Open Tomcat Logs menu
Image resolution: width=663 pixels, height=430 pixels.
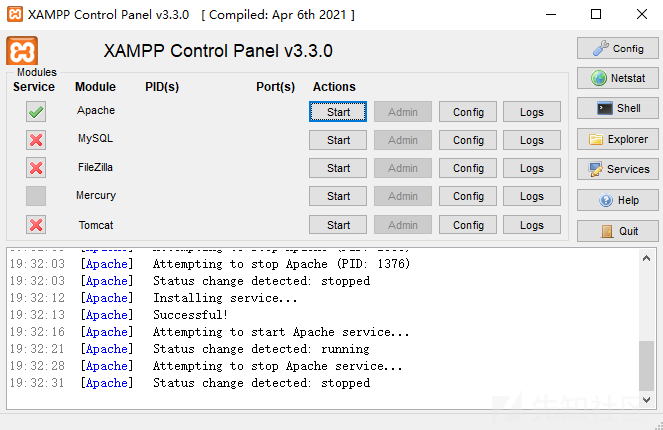532,225
